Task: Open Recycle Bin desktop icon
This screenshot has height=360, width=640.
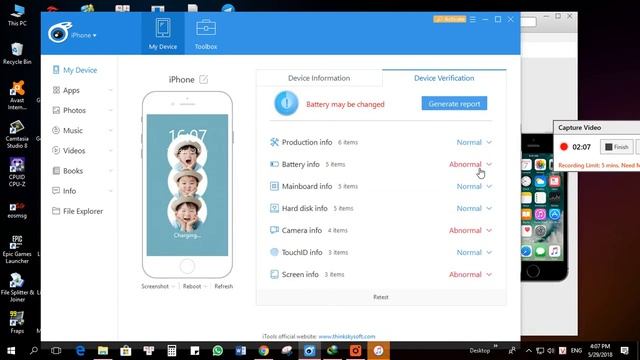Action: (17, 53)
